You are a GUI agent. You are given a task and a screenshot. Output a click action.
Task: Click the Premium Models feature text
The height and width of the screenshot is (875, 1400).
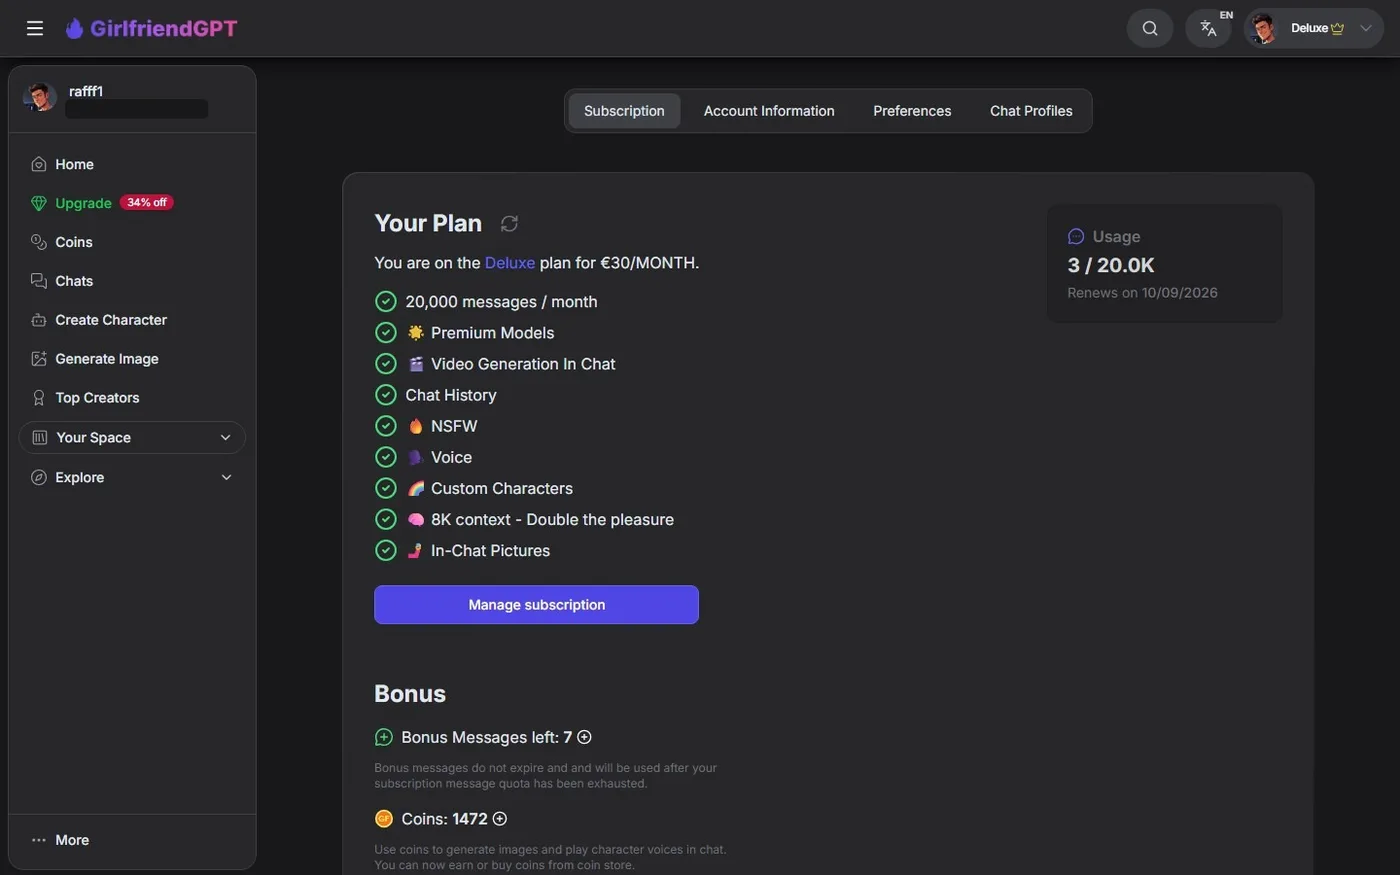click(492, 333)
